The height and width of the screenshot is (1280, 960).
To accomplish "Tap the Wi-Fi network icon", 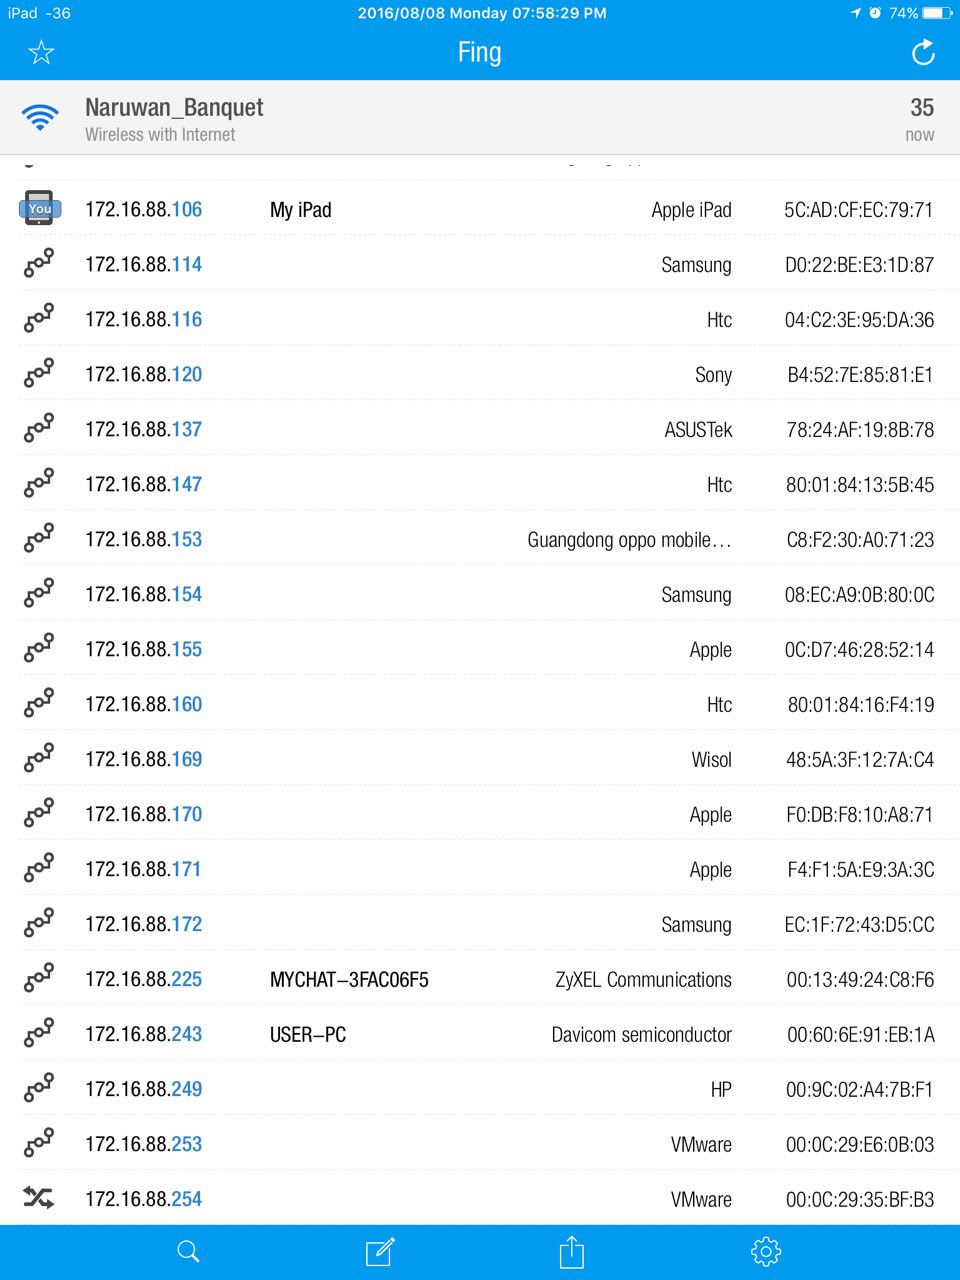I will pyautogui.click(x=40, y=117).
